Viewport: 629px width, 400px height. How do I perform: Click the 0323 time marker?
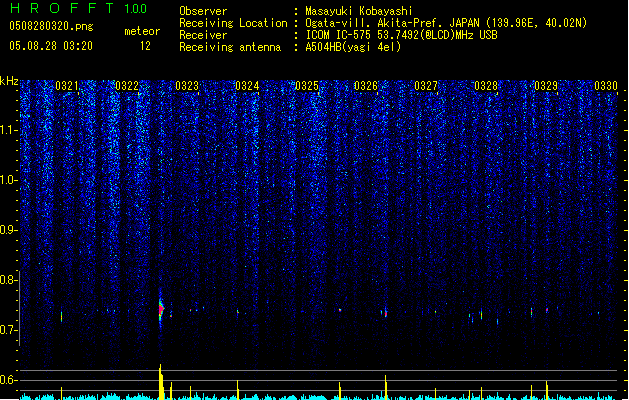pyautogui.click(x=187, y=86)
